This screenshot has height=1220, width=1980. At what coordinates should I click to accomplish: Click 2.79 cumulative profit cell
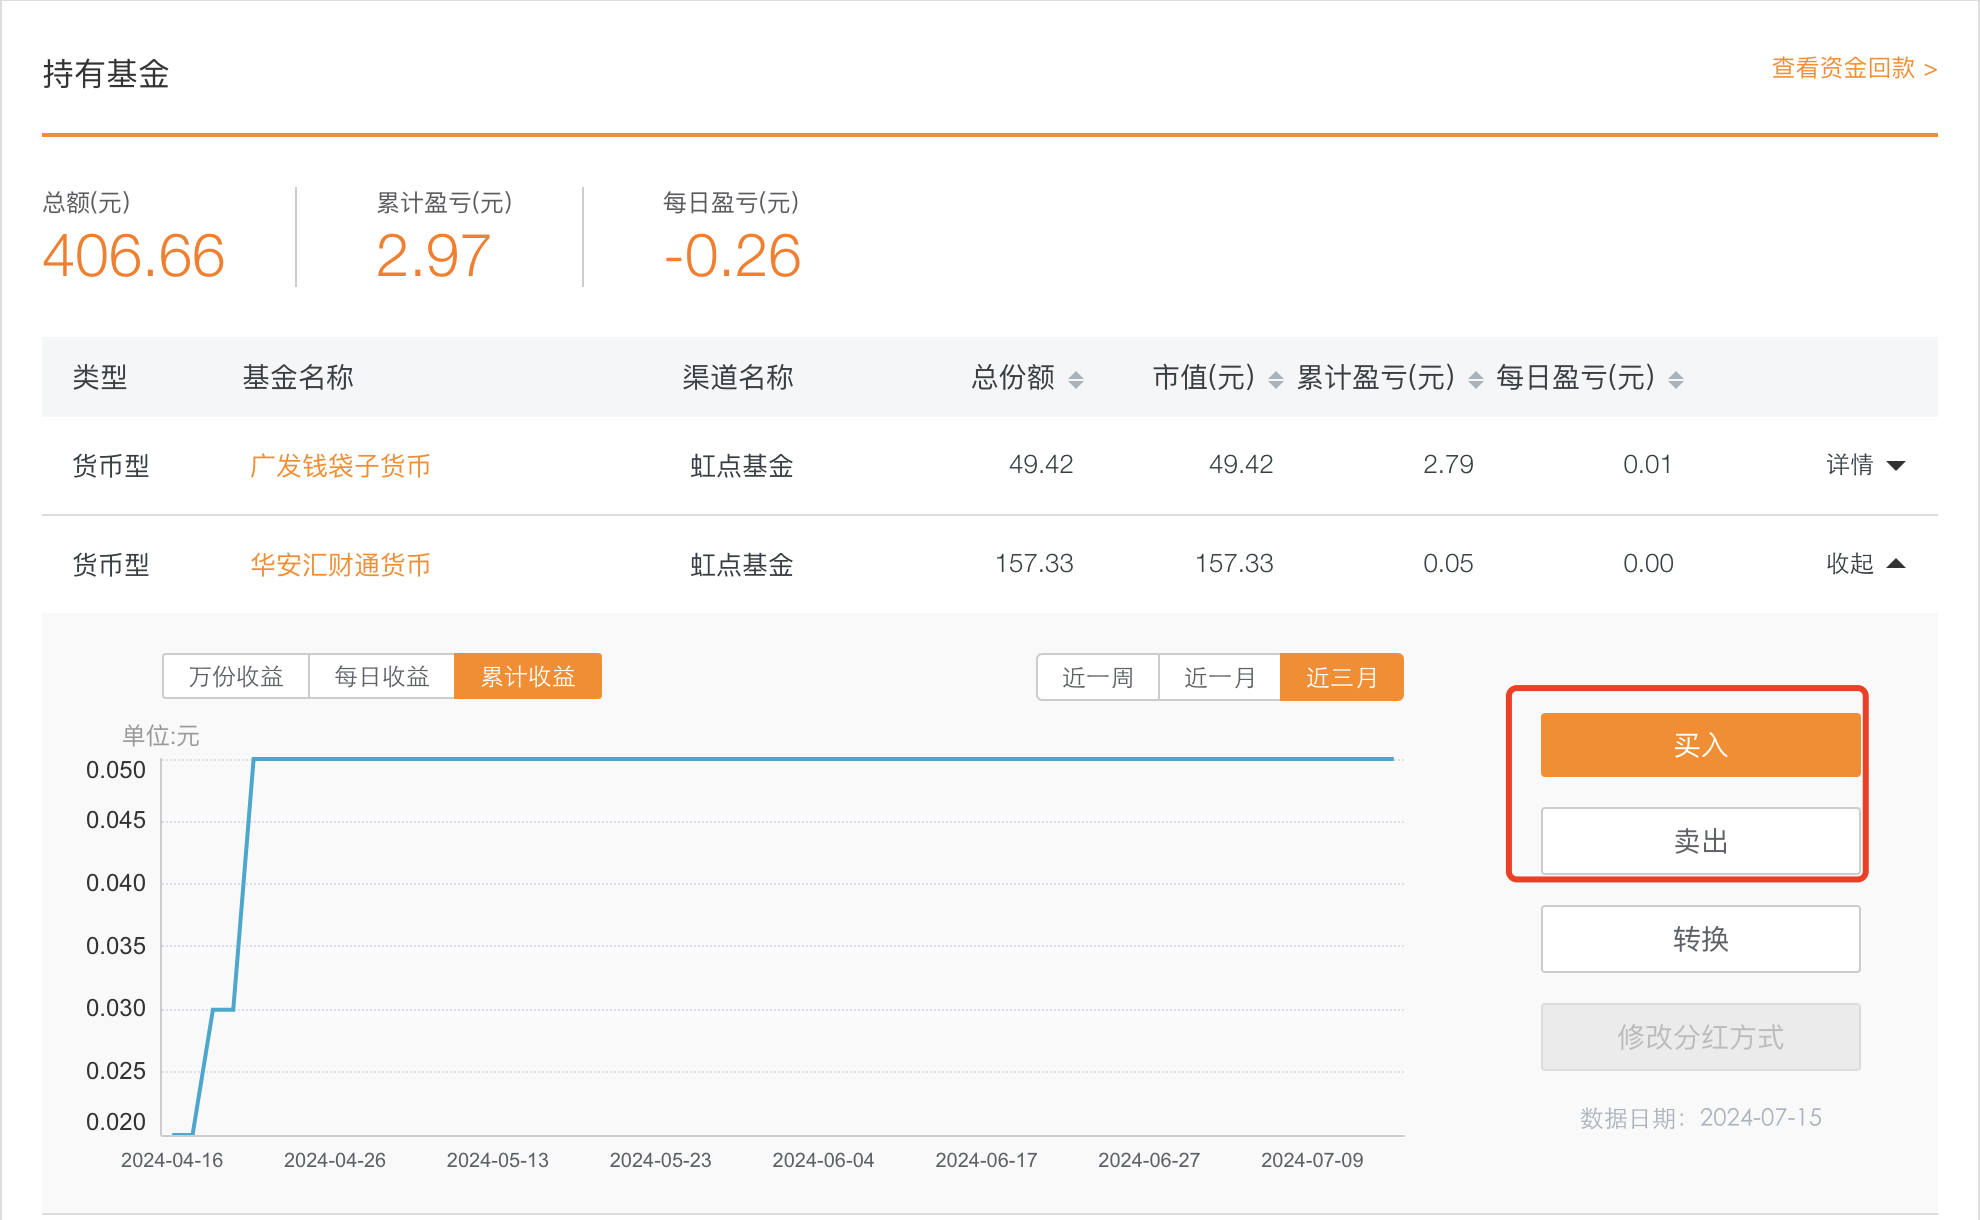click(1448, 464)
